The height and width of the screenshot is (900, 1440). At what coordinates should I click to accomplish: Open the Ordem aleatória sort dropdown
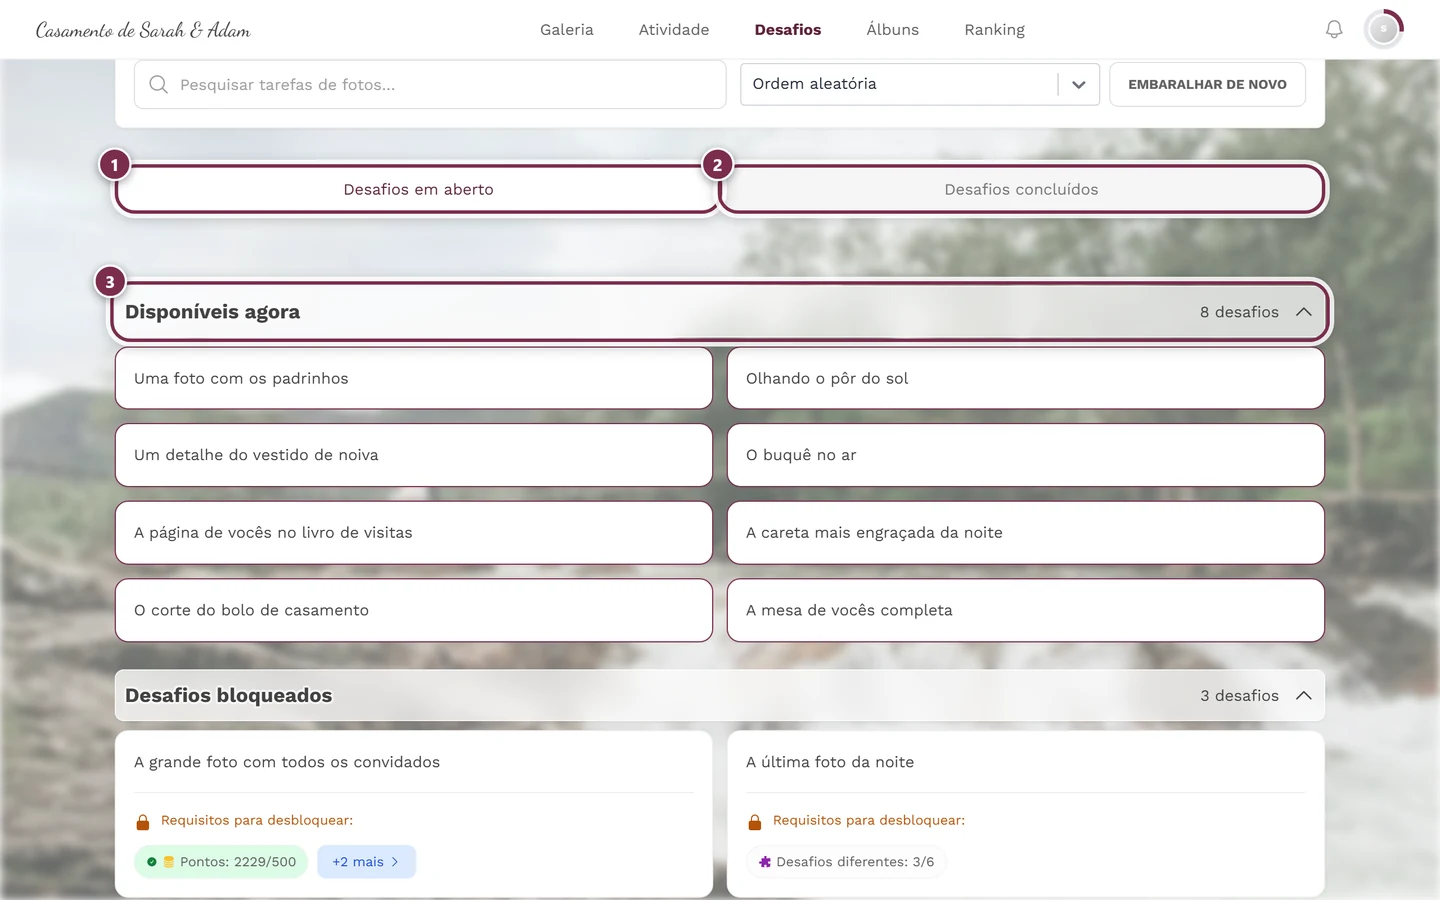tap(920, 84)
